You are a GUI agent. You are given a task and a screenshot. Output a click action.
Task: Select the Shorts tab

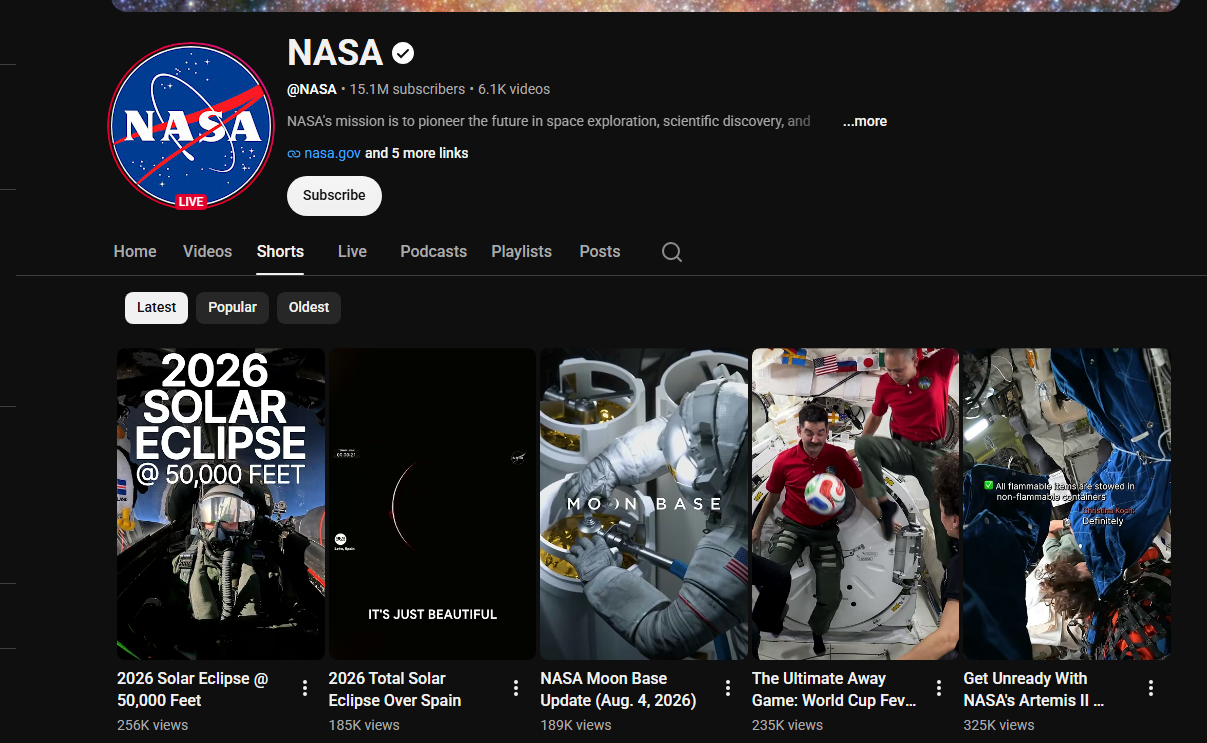pos(280,252)
